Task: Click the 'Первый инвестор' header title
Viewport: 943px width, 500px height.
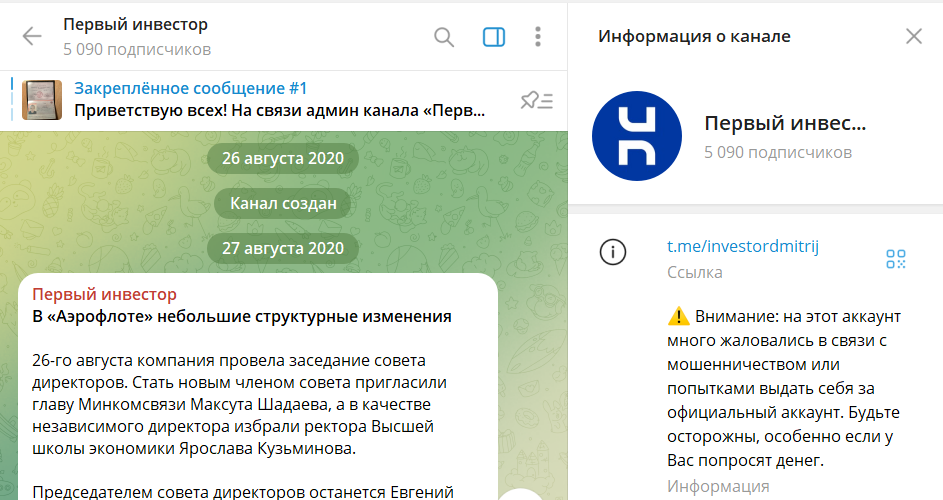Action: 135,25
